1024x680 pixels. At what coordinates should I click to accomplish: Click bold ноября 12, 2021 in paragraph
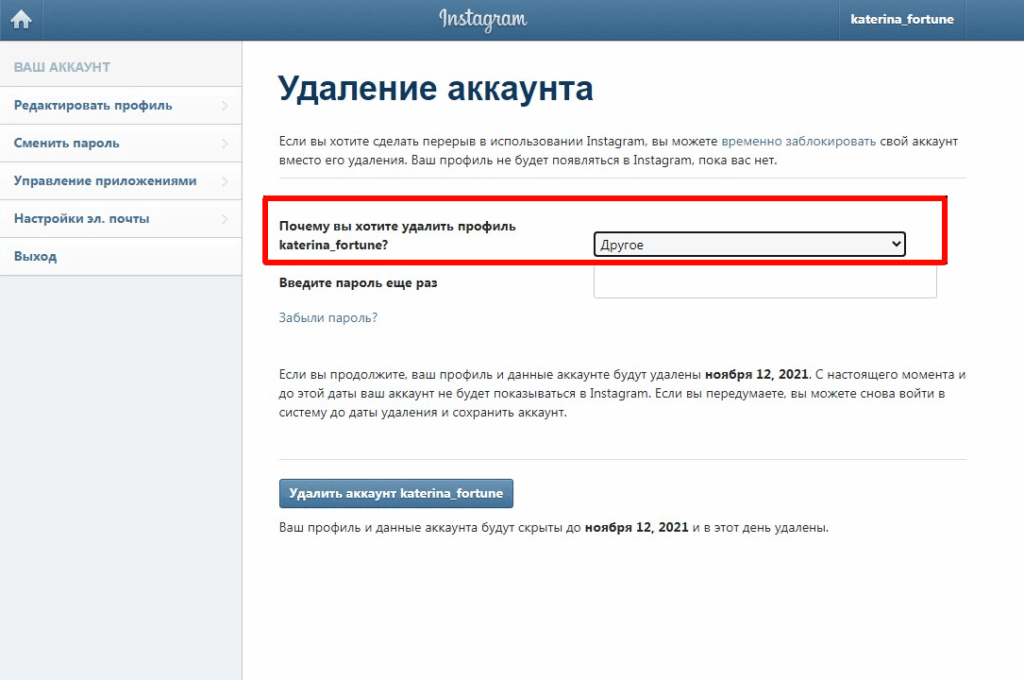(x=756, y=375)
